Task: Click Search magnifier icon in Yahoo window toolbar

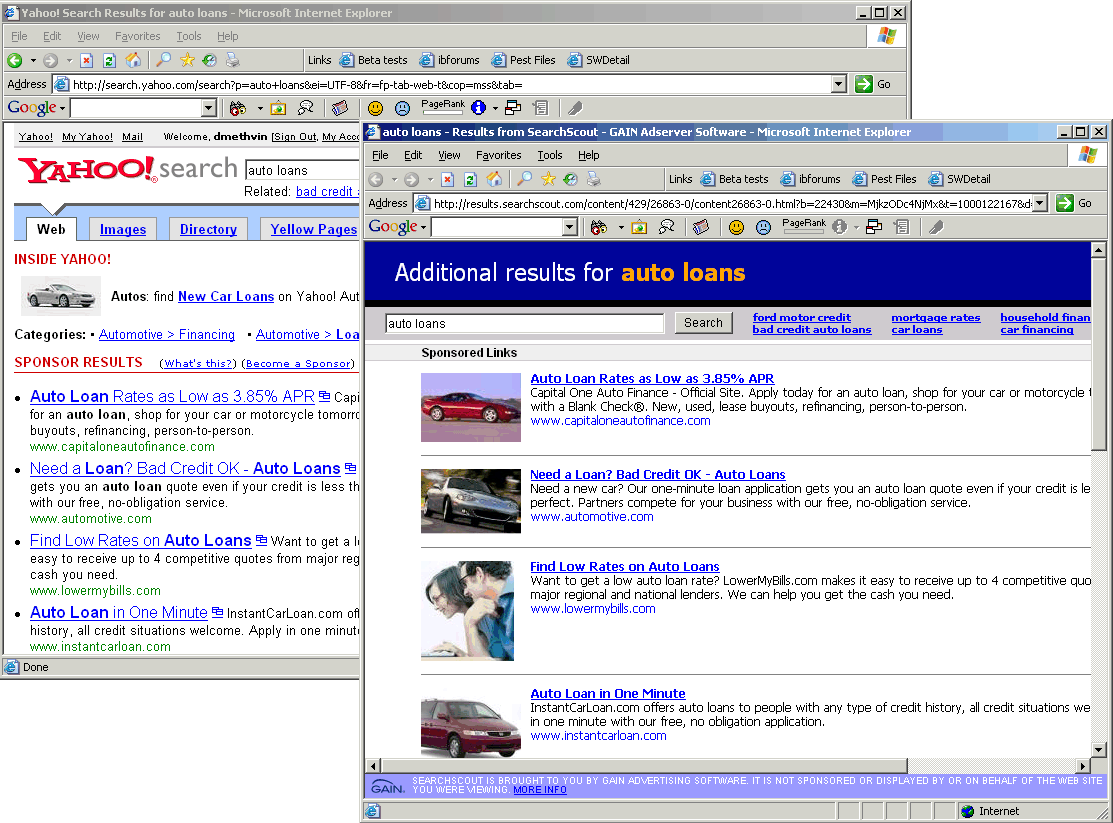Action: [164, 60]
